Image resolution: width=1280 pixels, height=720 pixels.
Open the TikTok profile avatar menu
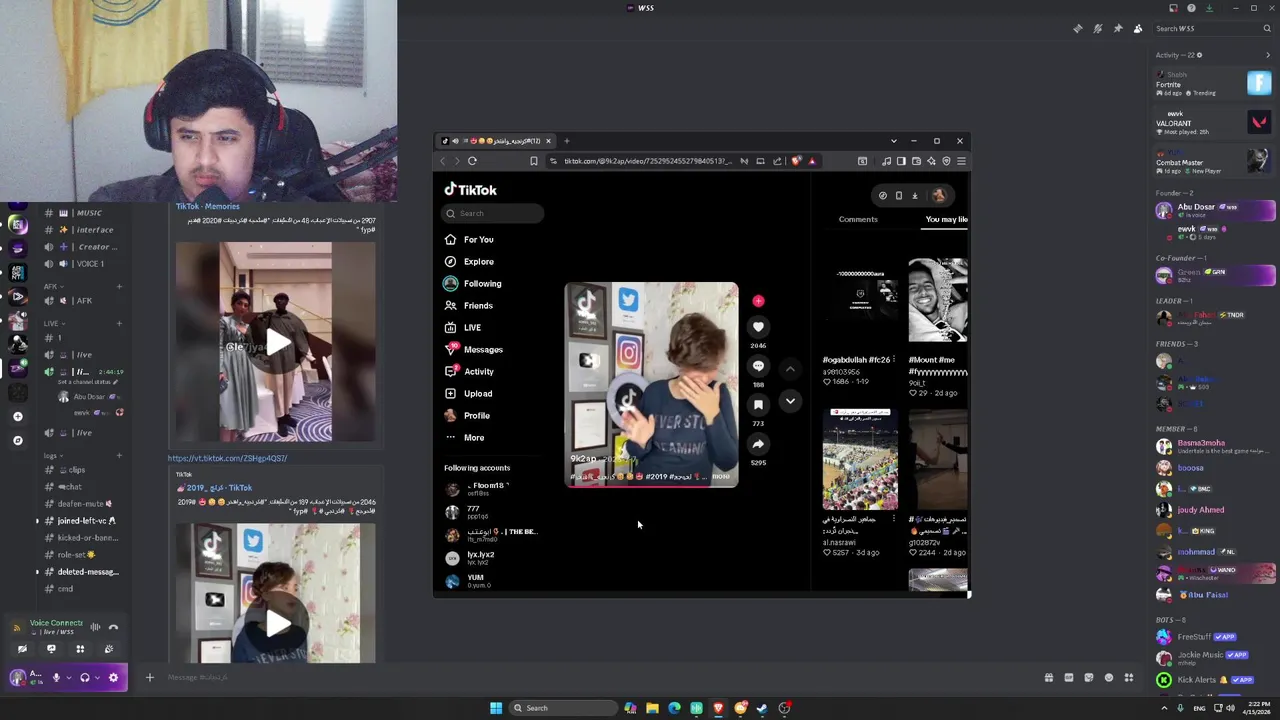[939, 196]
